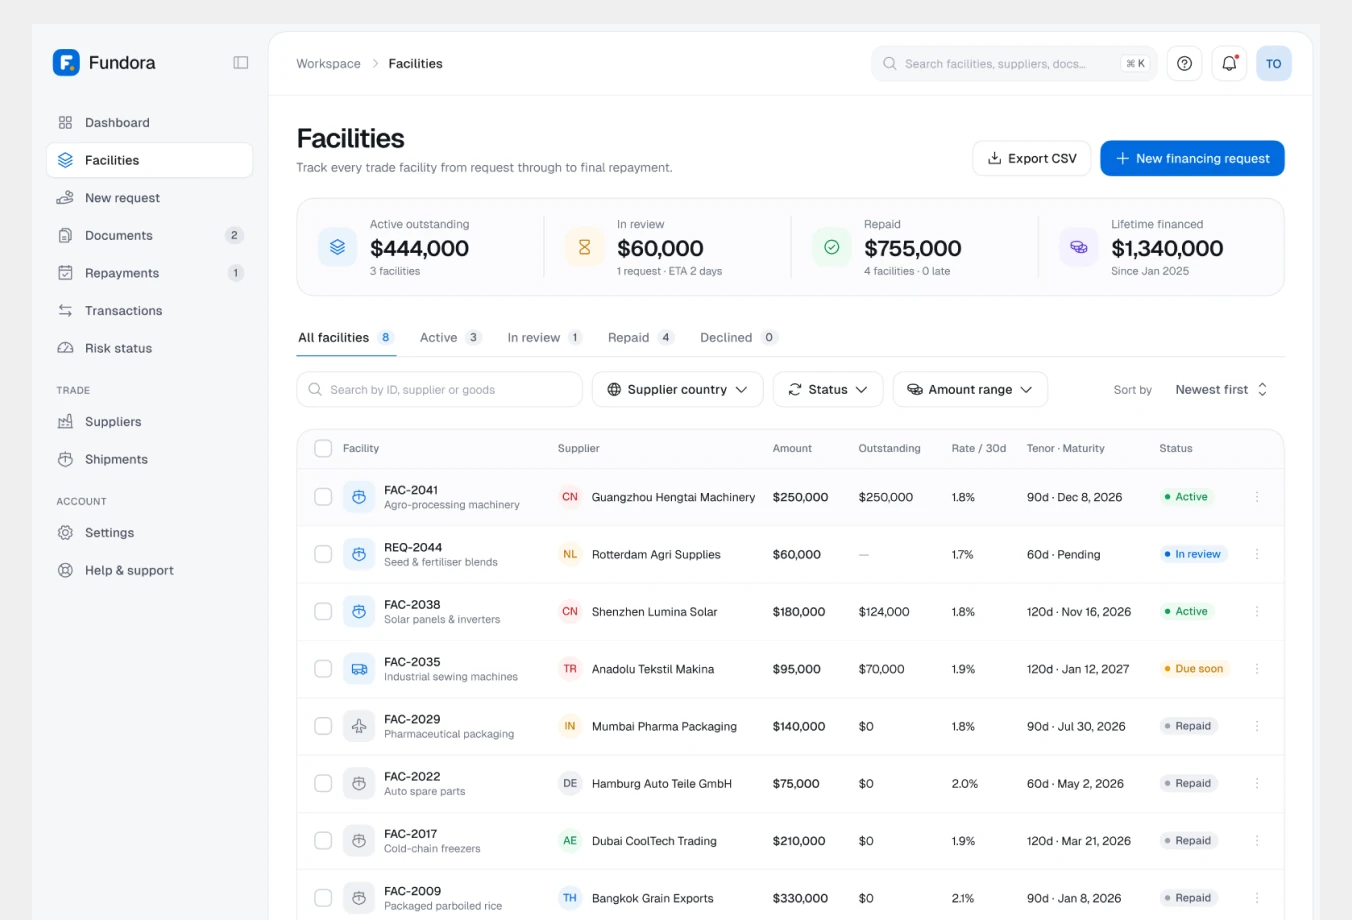Open the Declined tab

739,338
